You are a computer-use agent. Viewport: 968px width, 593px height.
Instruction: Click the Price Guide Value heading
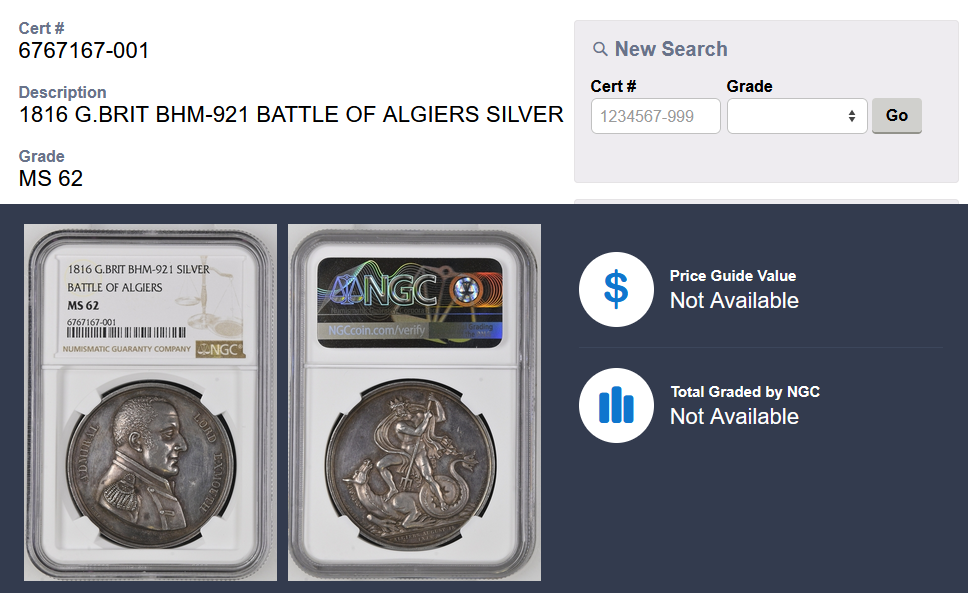[x=732, y=276]
